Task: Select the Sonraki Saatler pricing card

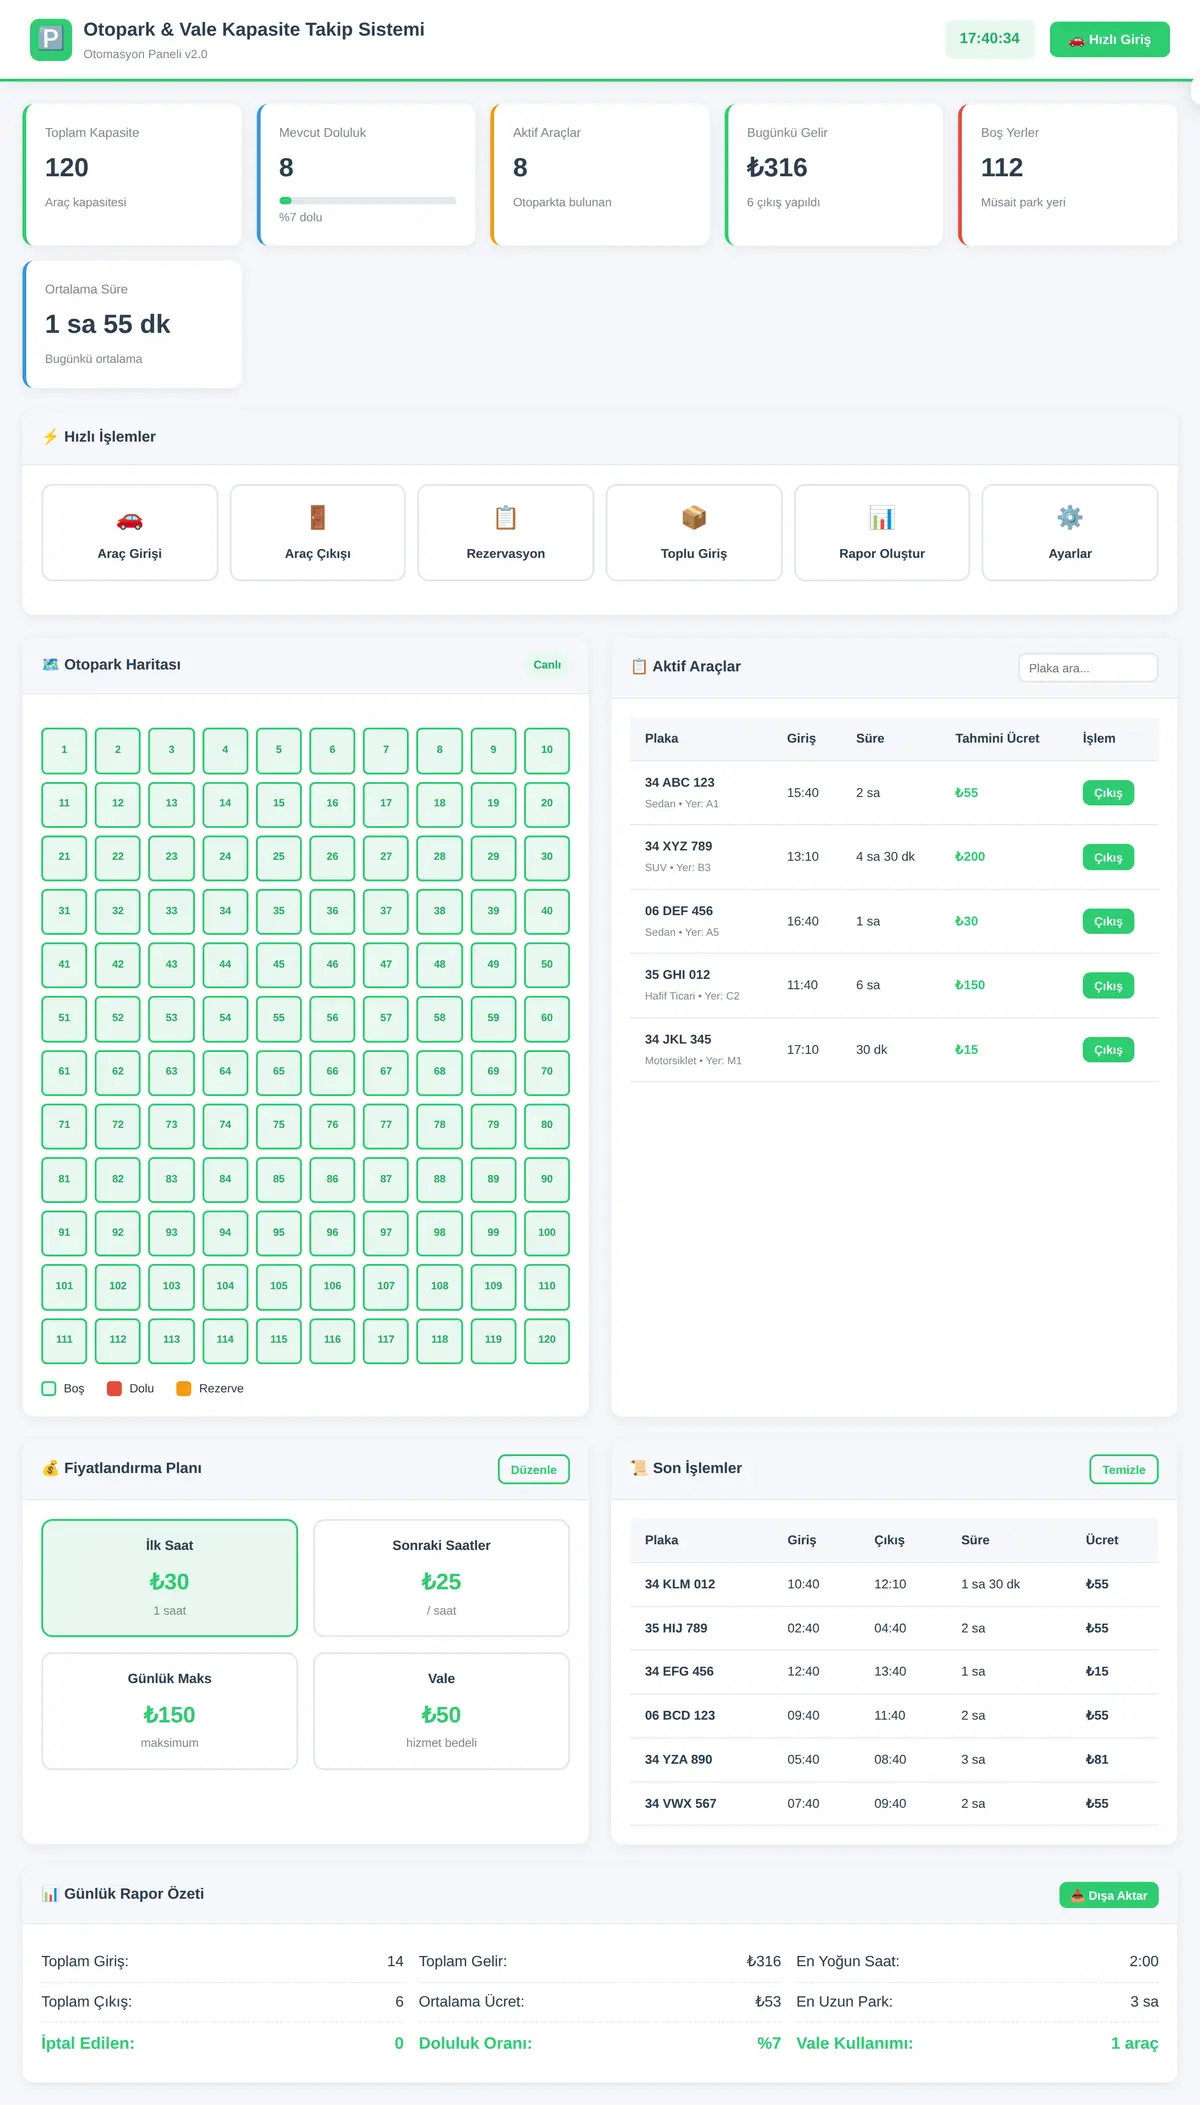Action: pos(442,1578)
